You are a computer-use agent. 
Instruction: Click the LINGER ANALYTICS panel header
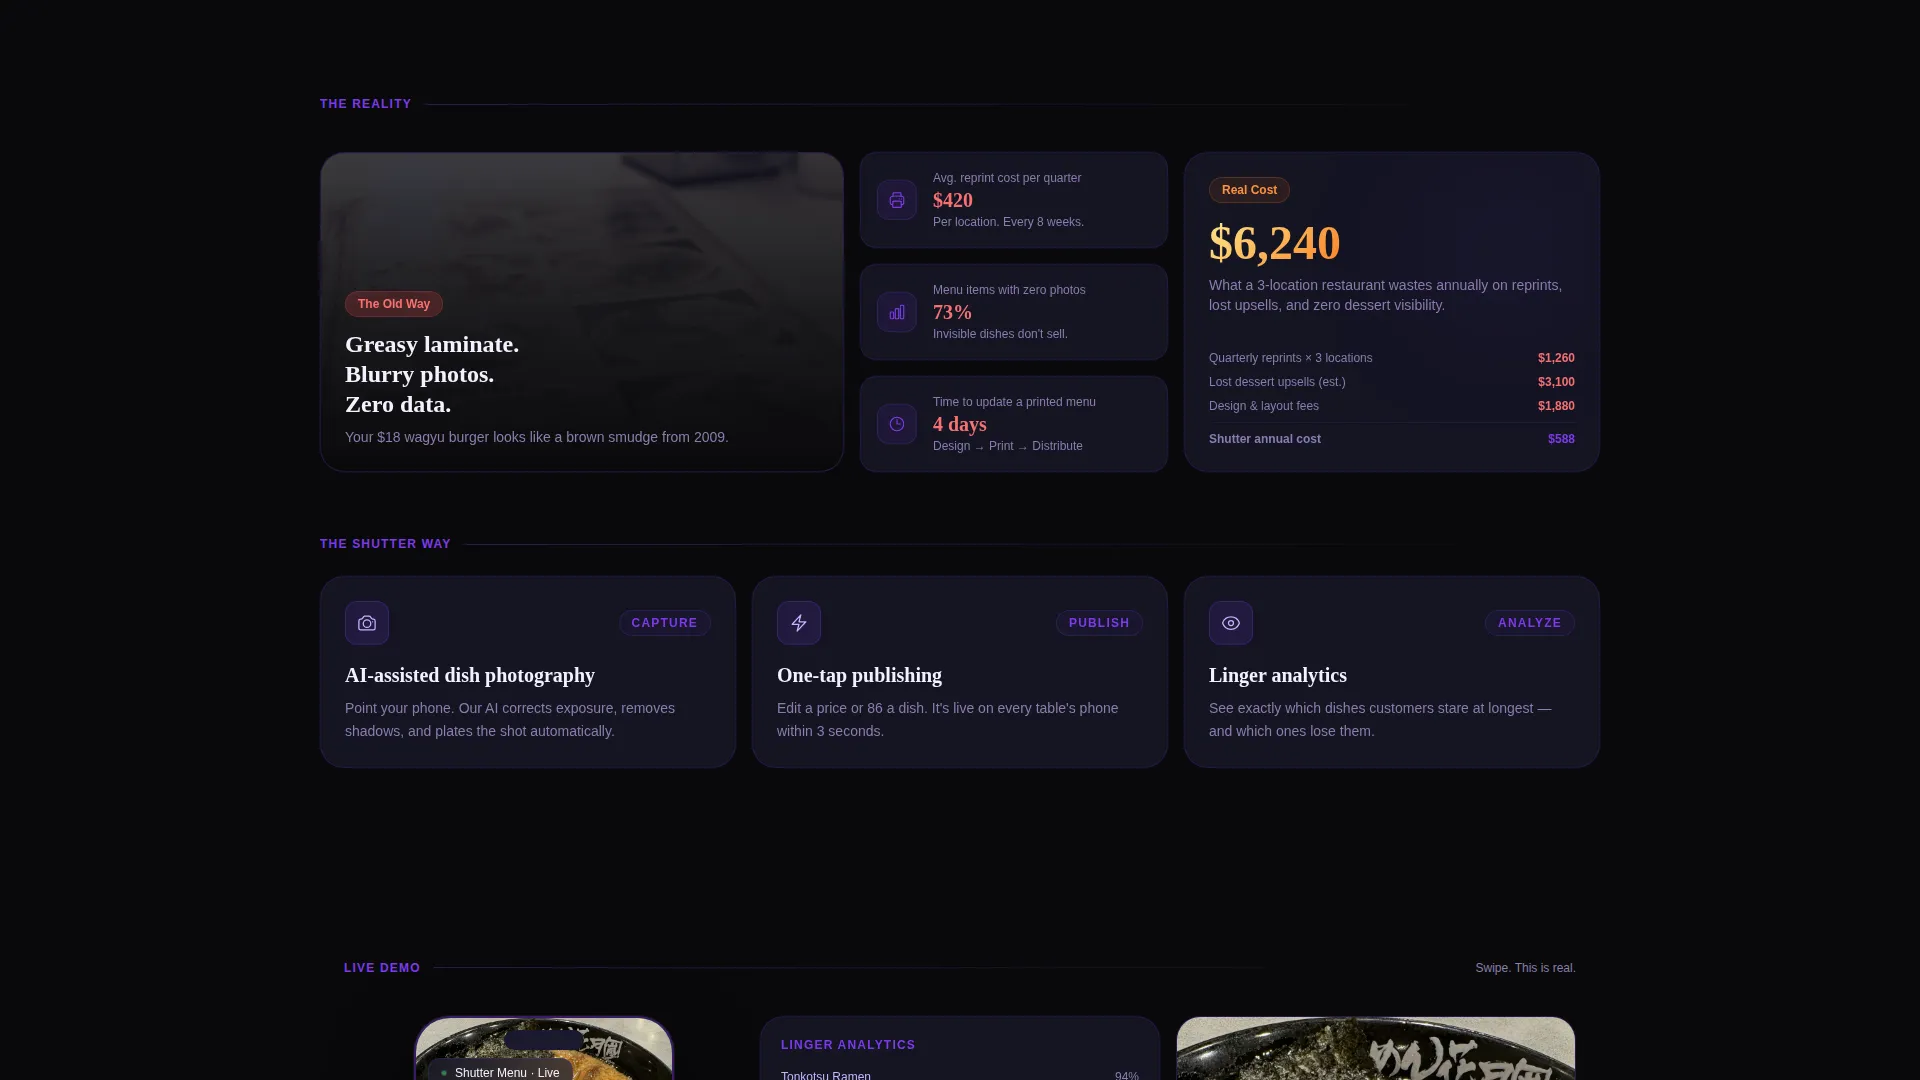pos(848,1045)
